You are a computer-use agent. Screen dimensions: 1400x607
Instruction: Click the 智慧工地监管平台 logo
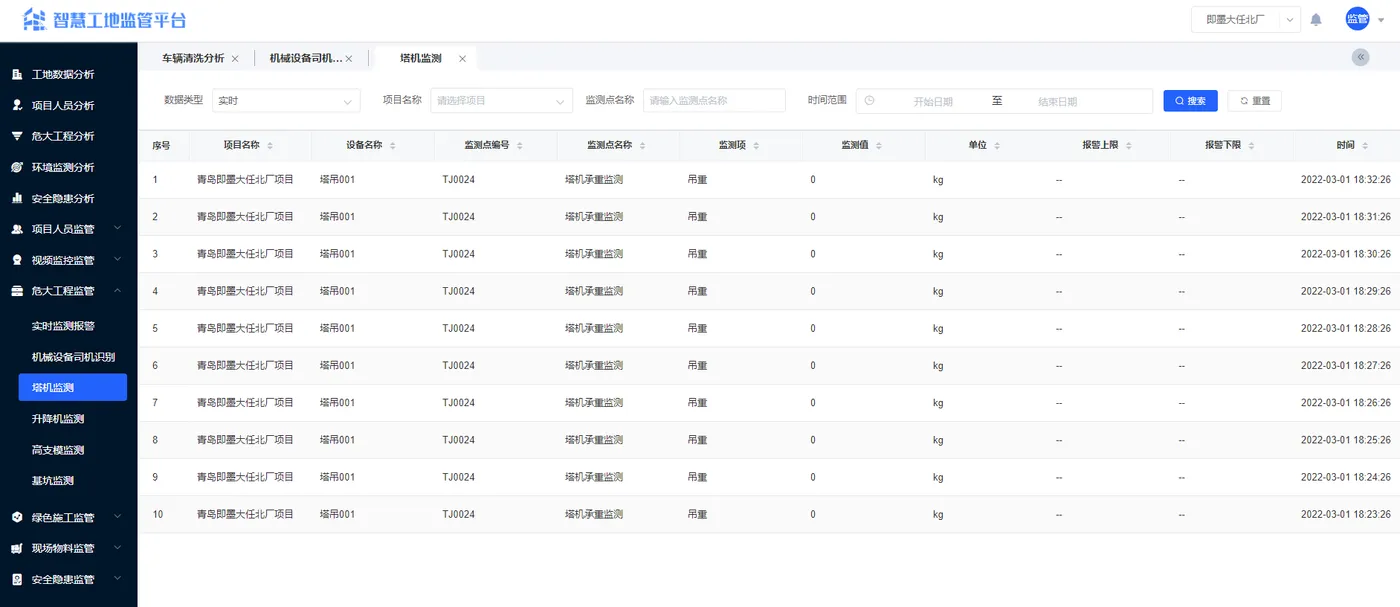(x=104, y=20)
